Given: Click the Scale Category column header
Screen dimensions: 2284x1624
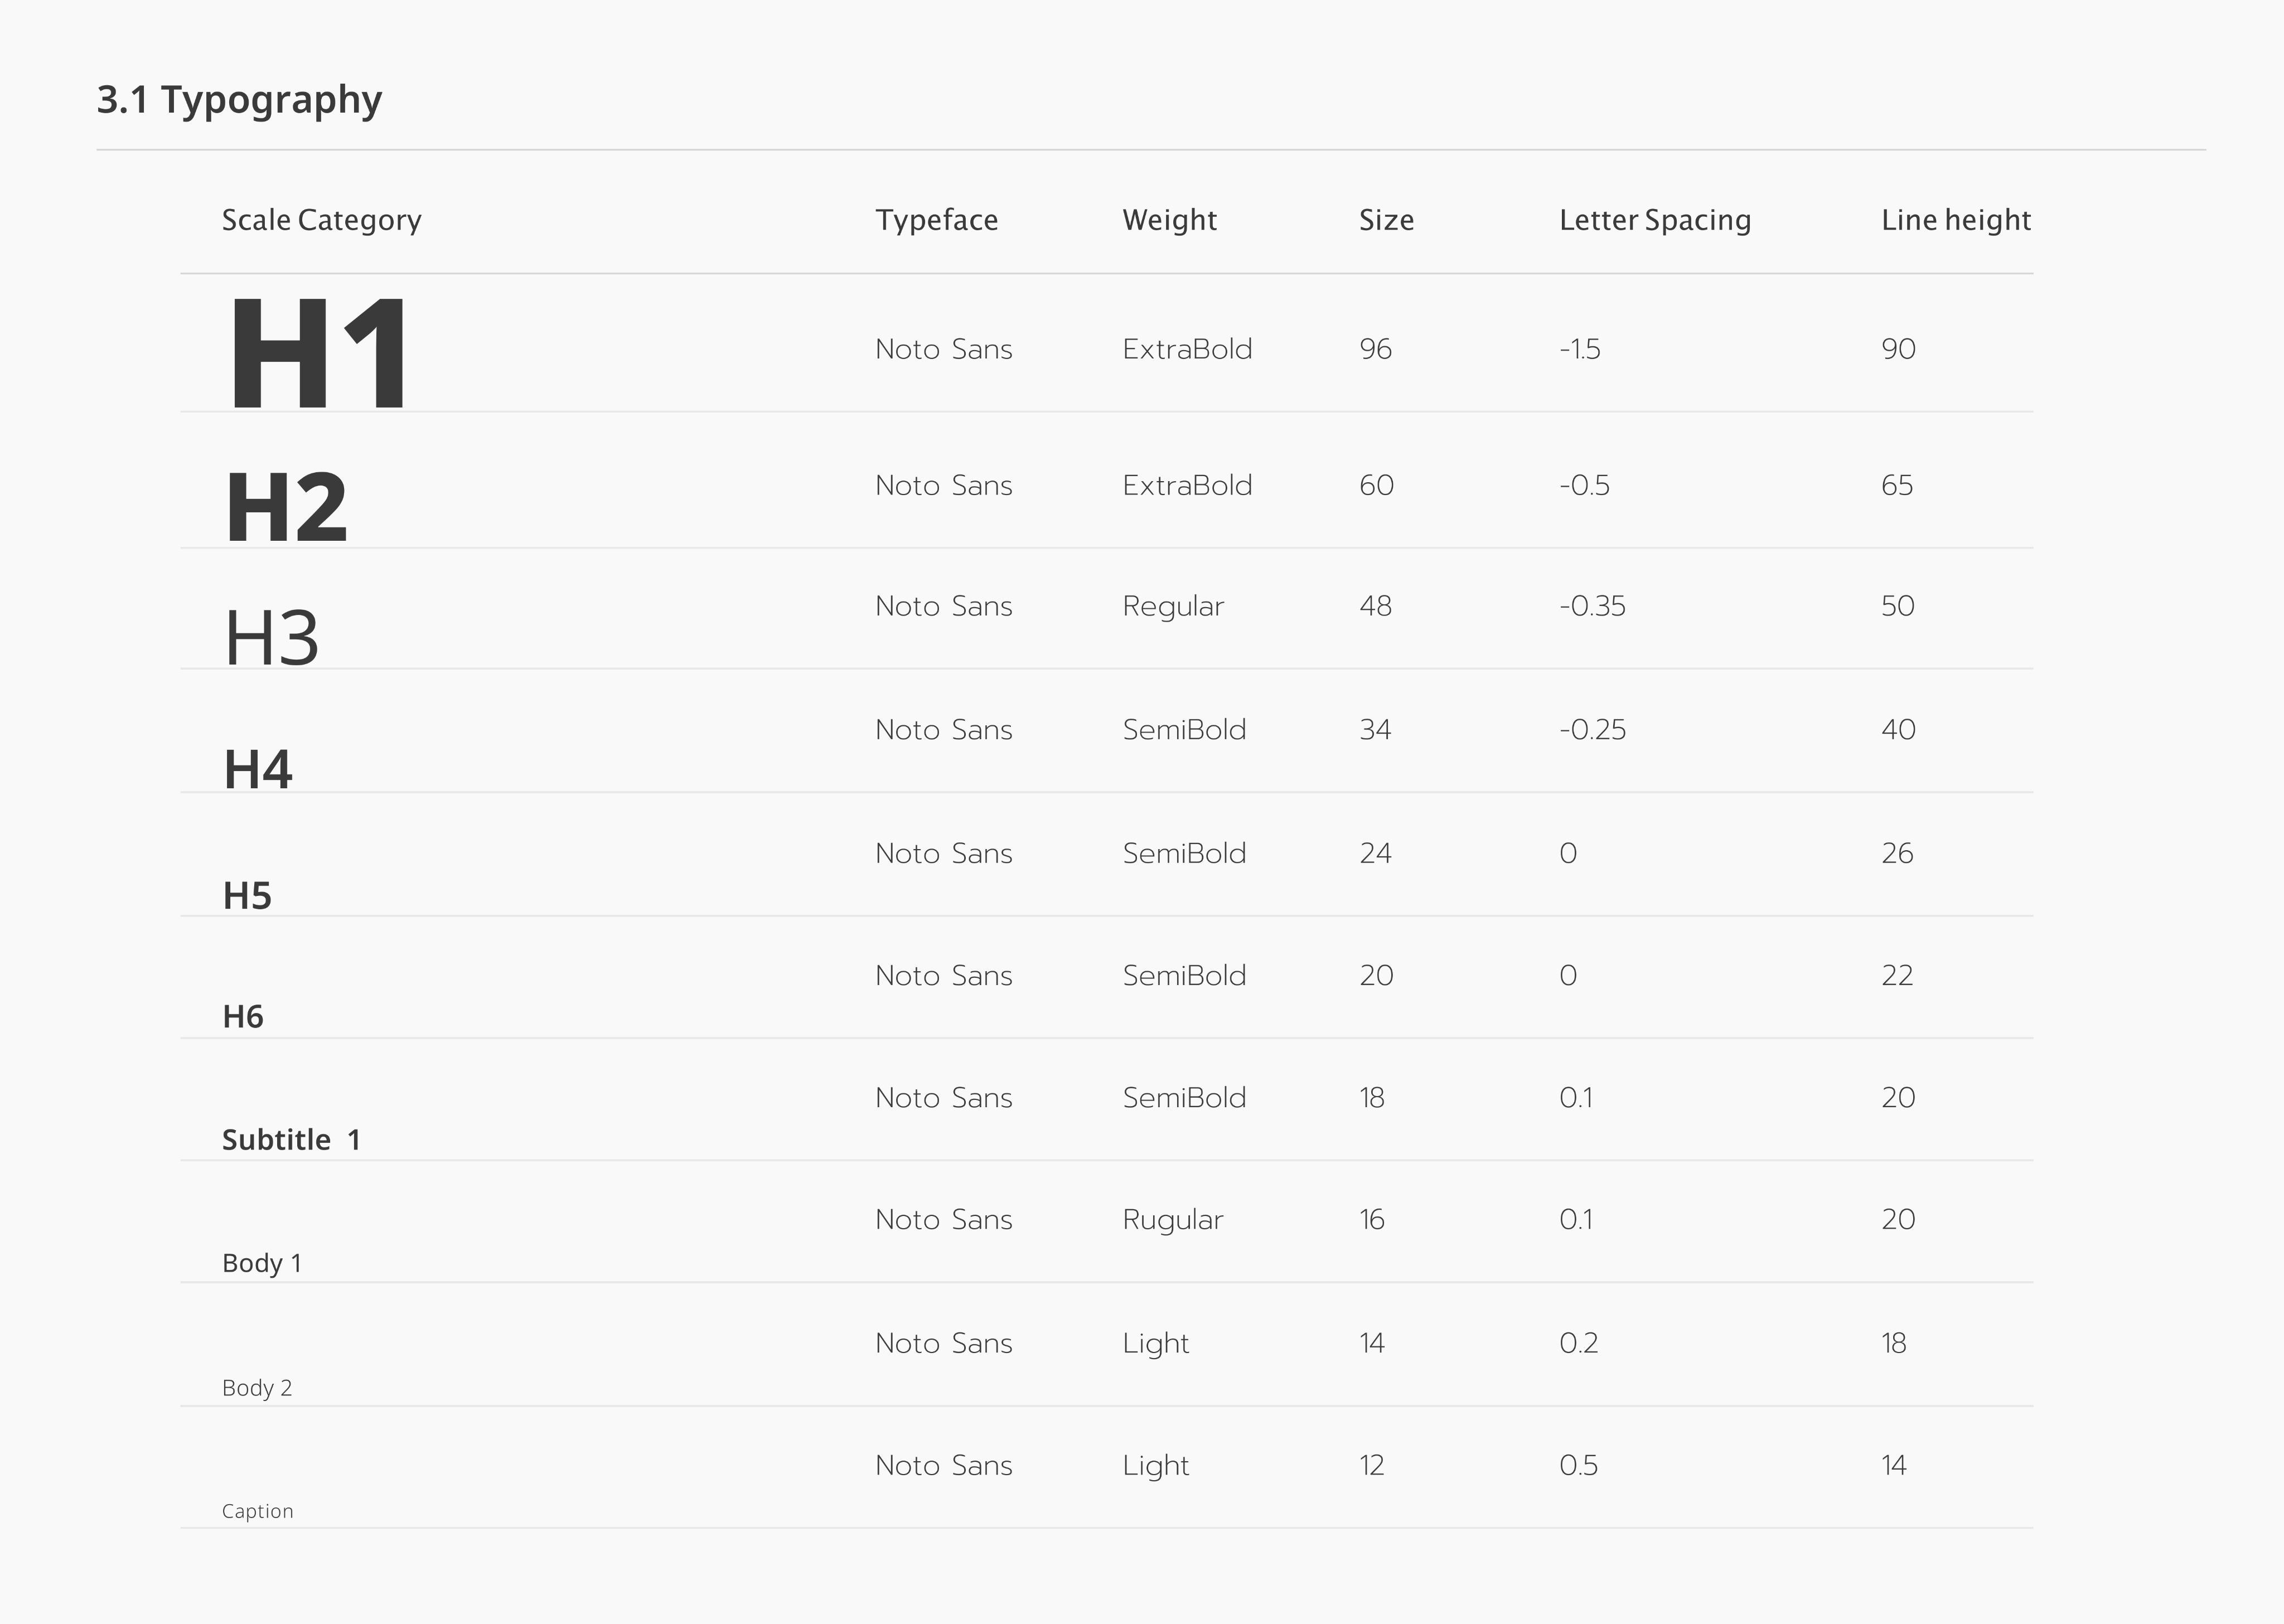Looking at the screenshot, I should [x=321, y=220].
